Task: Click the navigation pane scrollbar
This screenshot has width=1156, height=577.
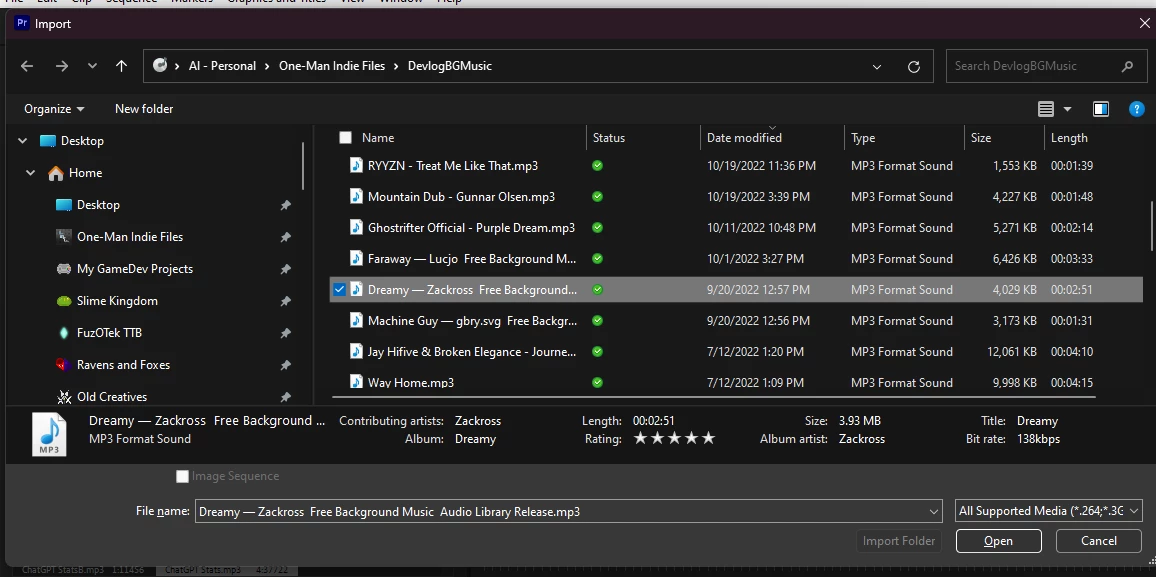Action: [304, 167]
